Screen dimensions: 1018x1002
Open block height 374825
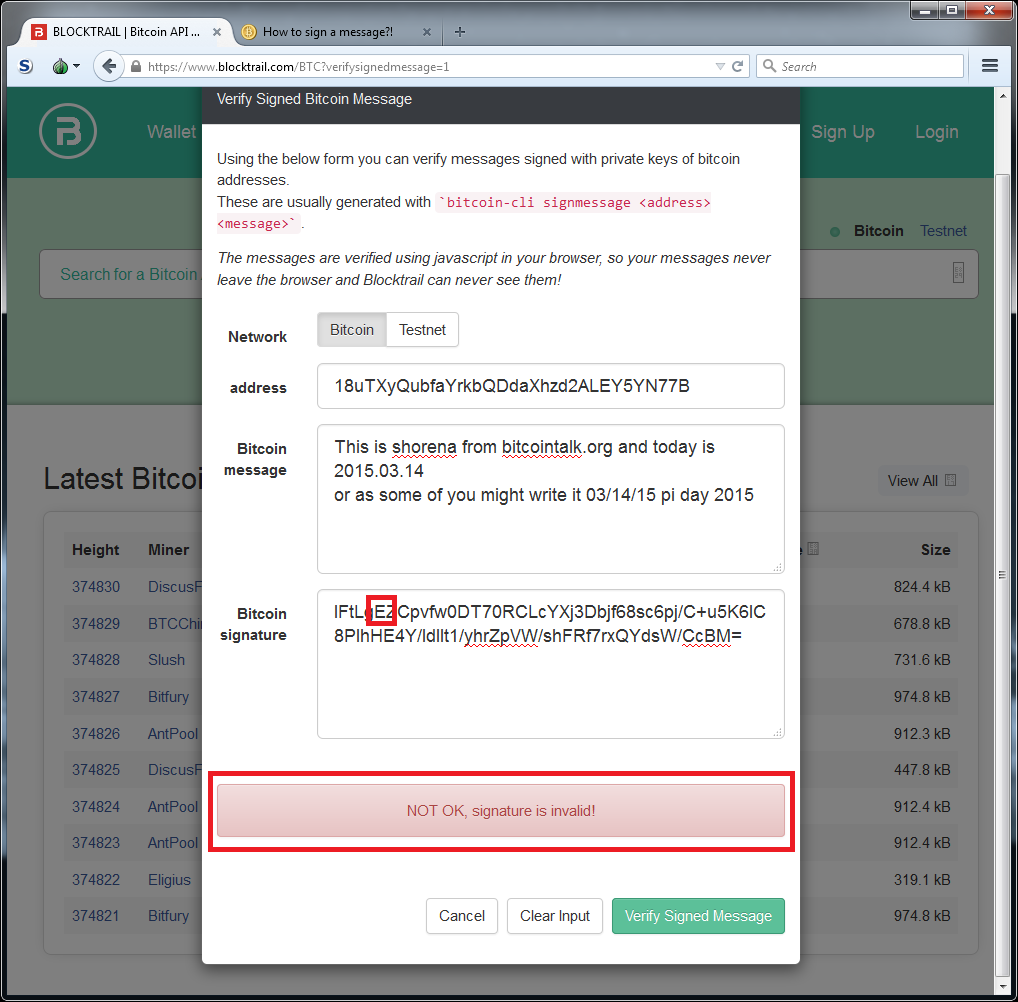pyautogui.click(x=96, y=770)
